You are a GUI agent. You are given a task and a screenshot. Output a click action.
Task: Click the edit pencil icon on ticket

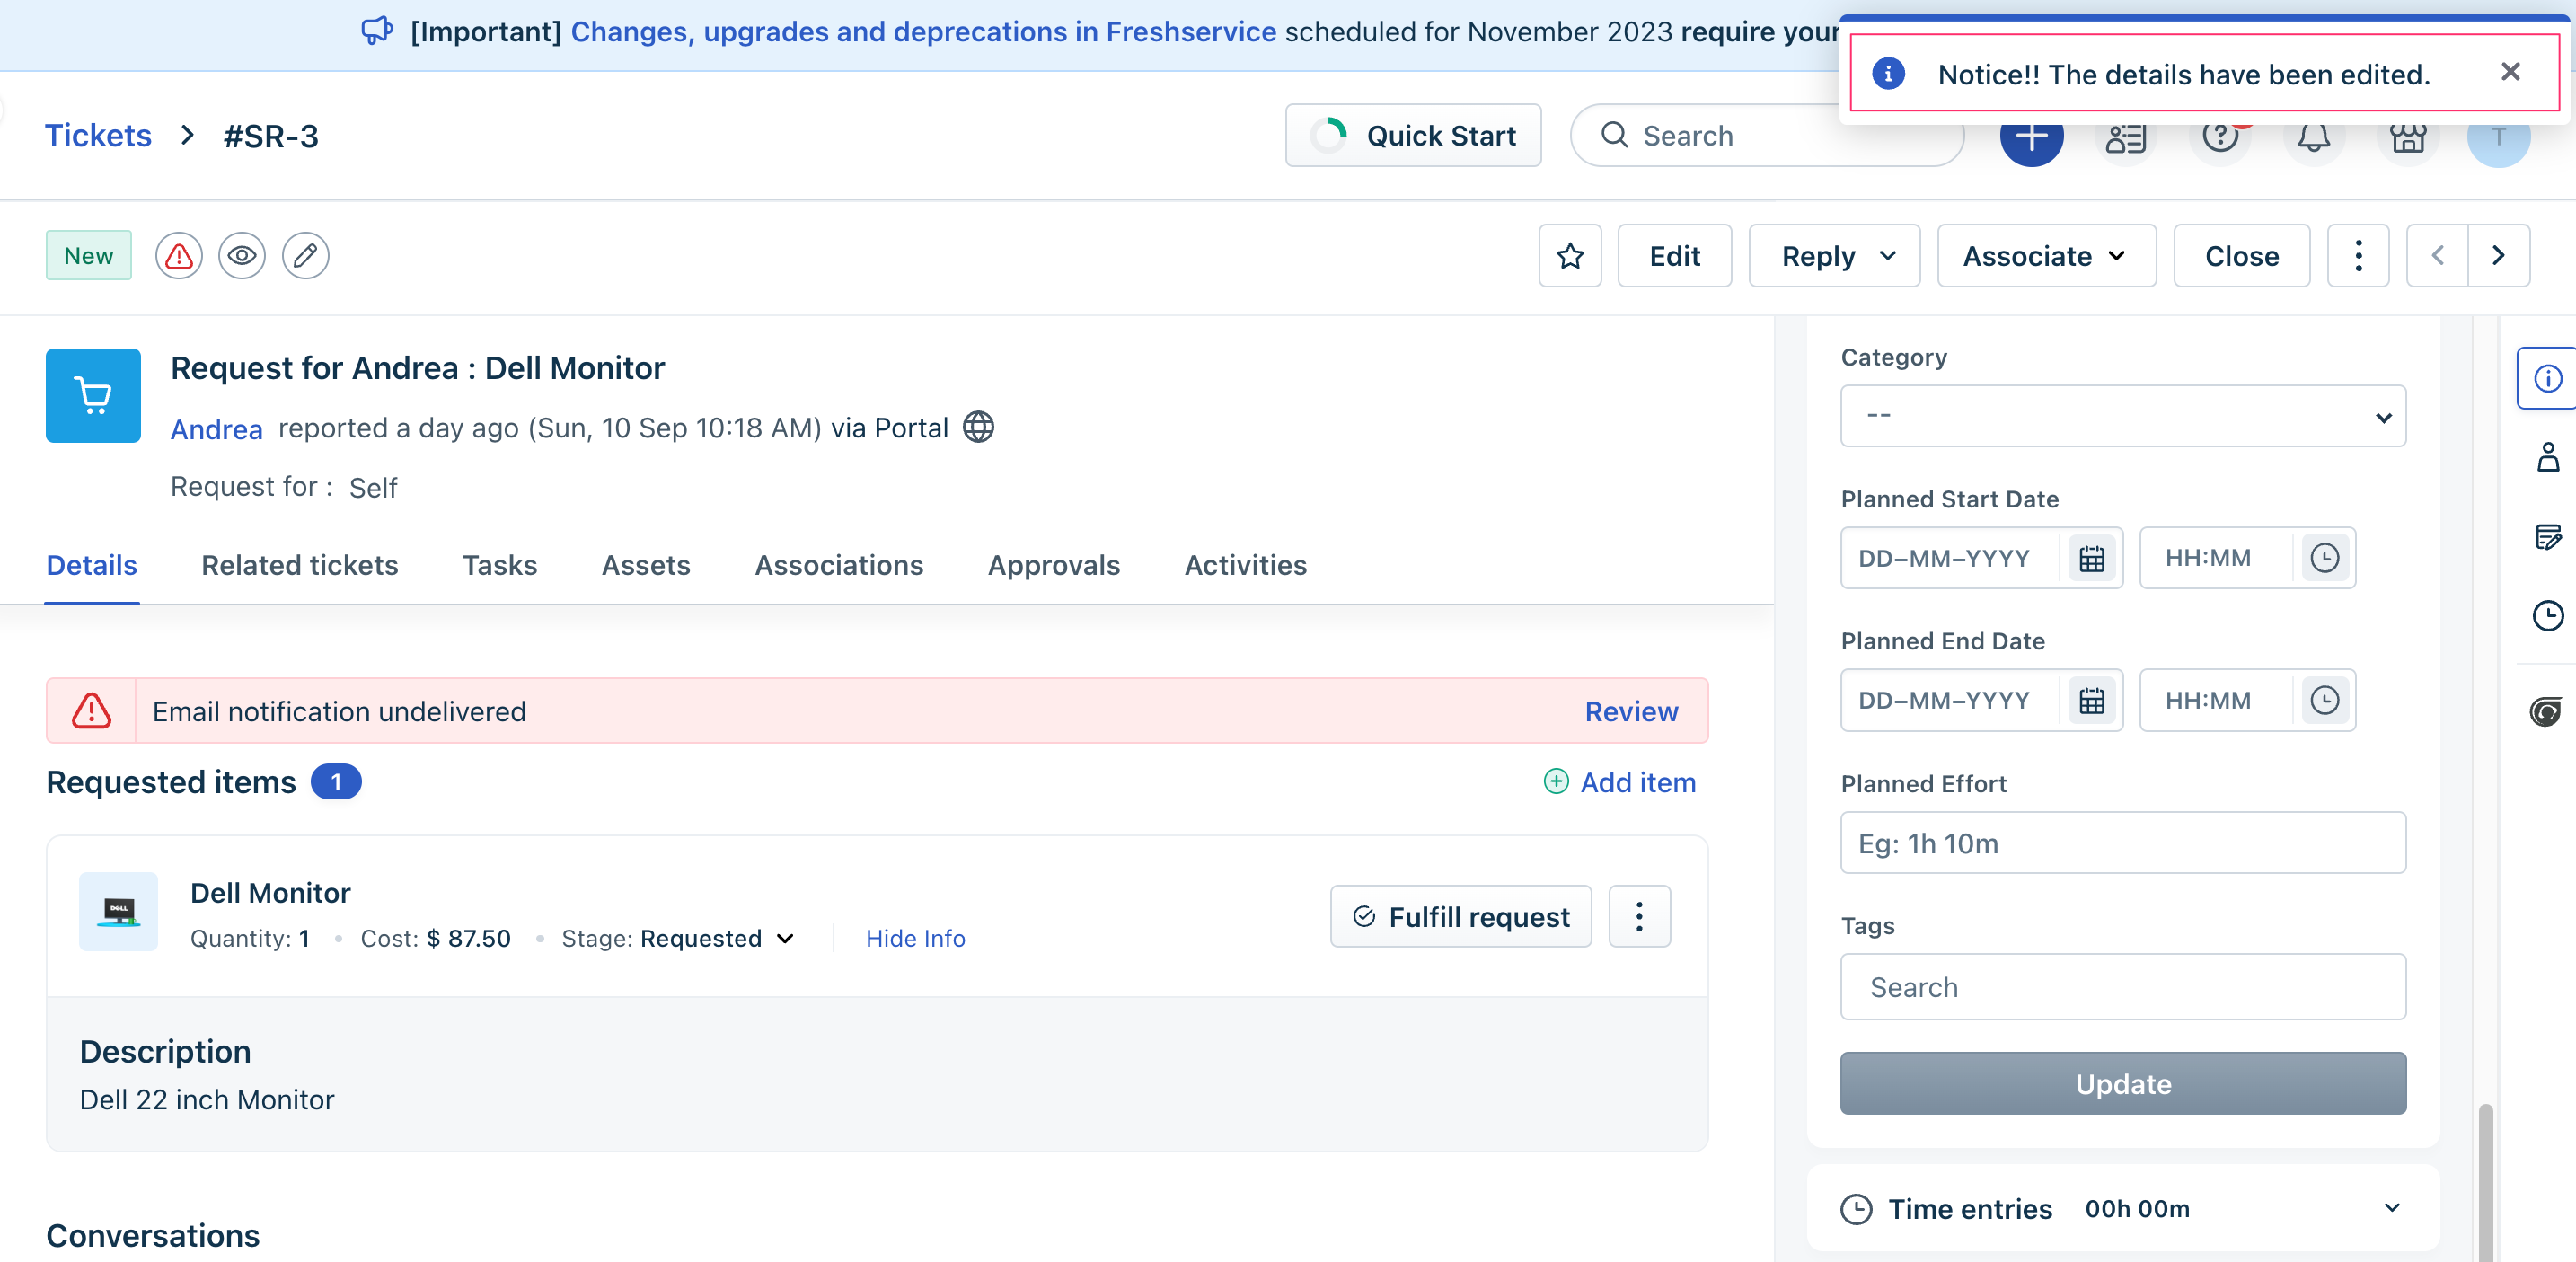click(x=304, y=255)
